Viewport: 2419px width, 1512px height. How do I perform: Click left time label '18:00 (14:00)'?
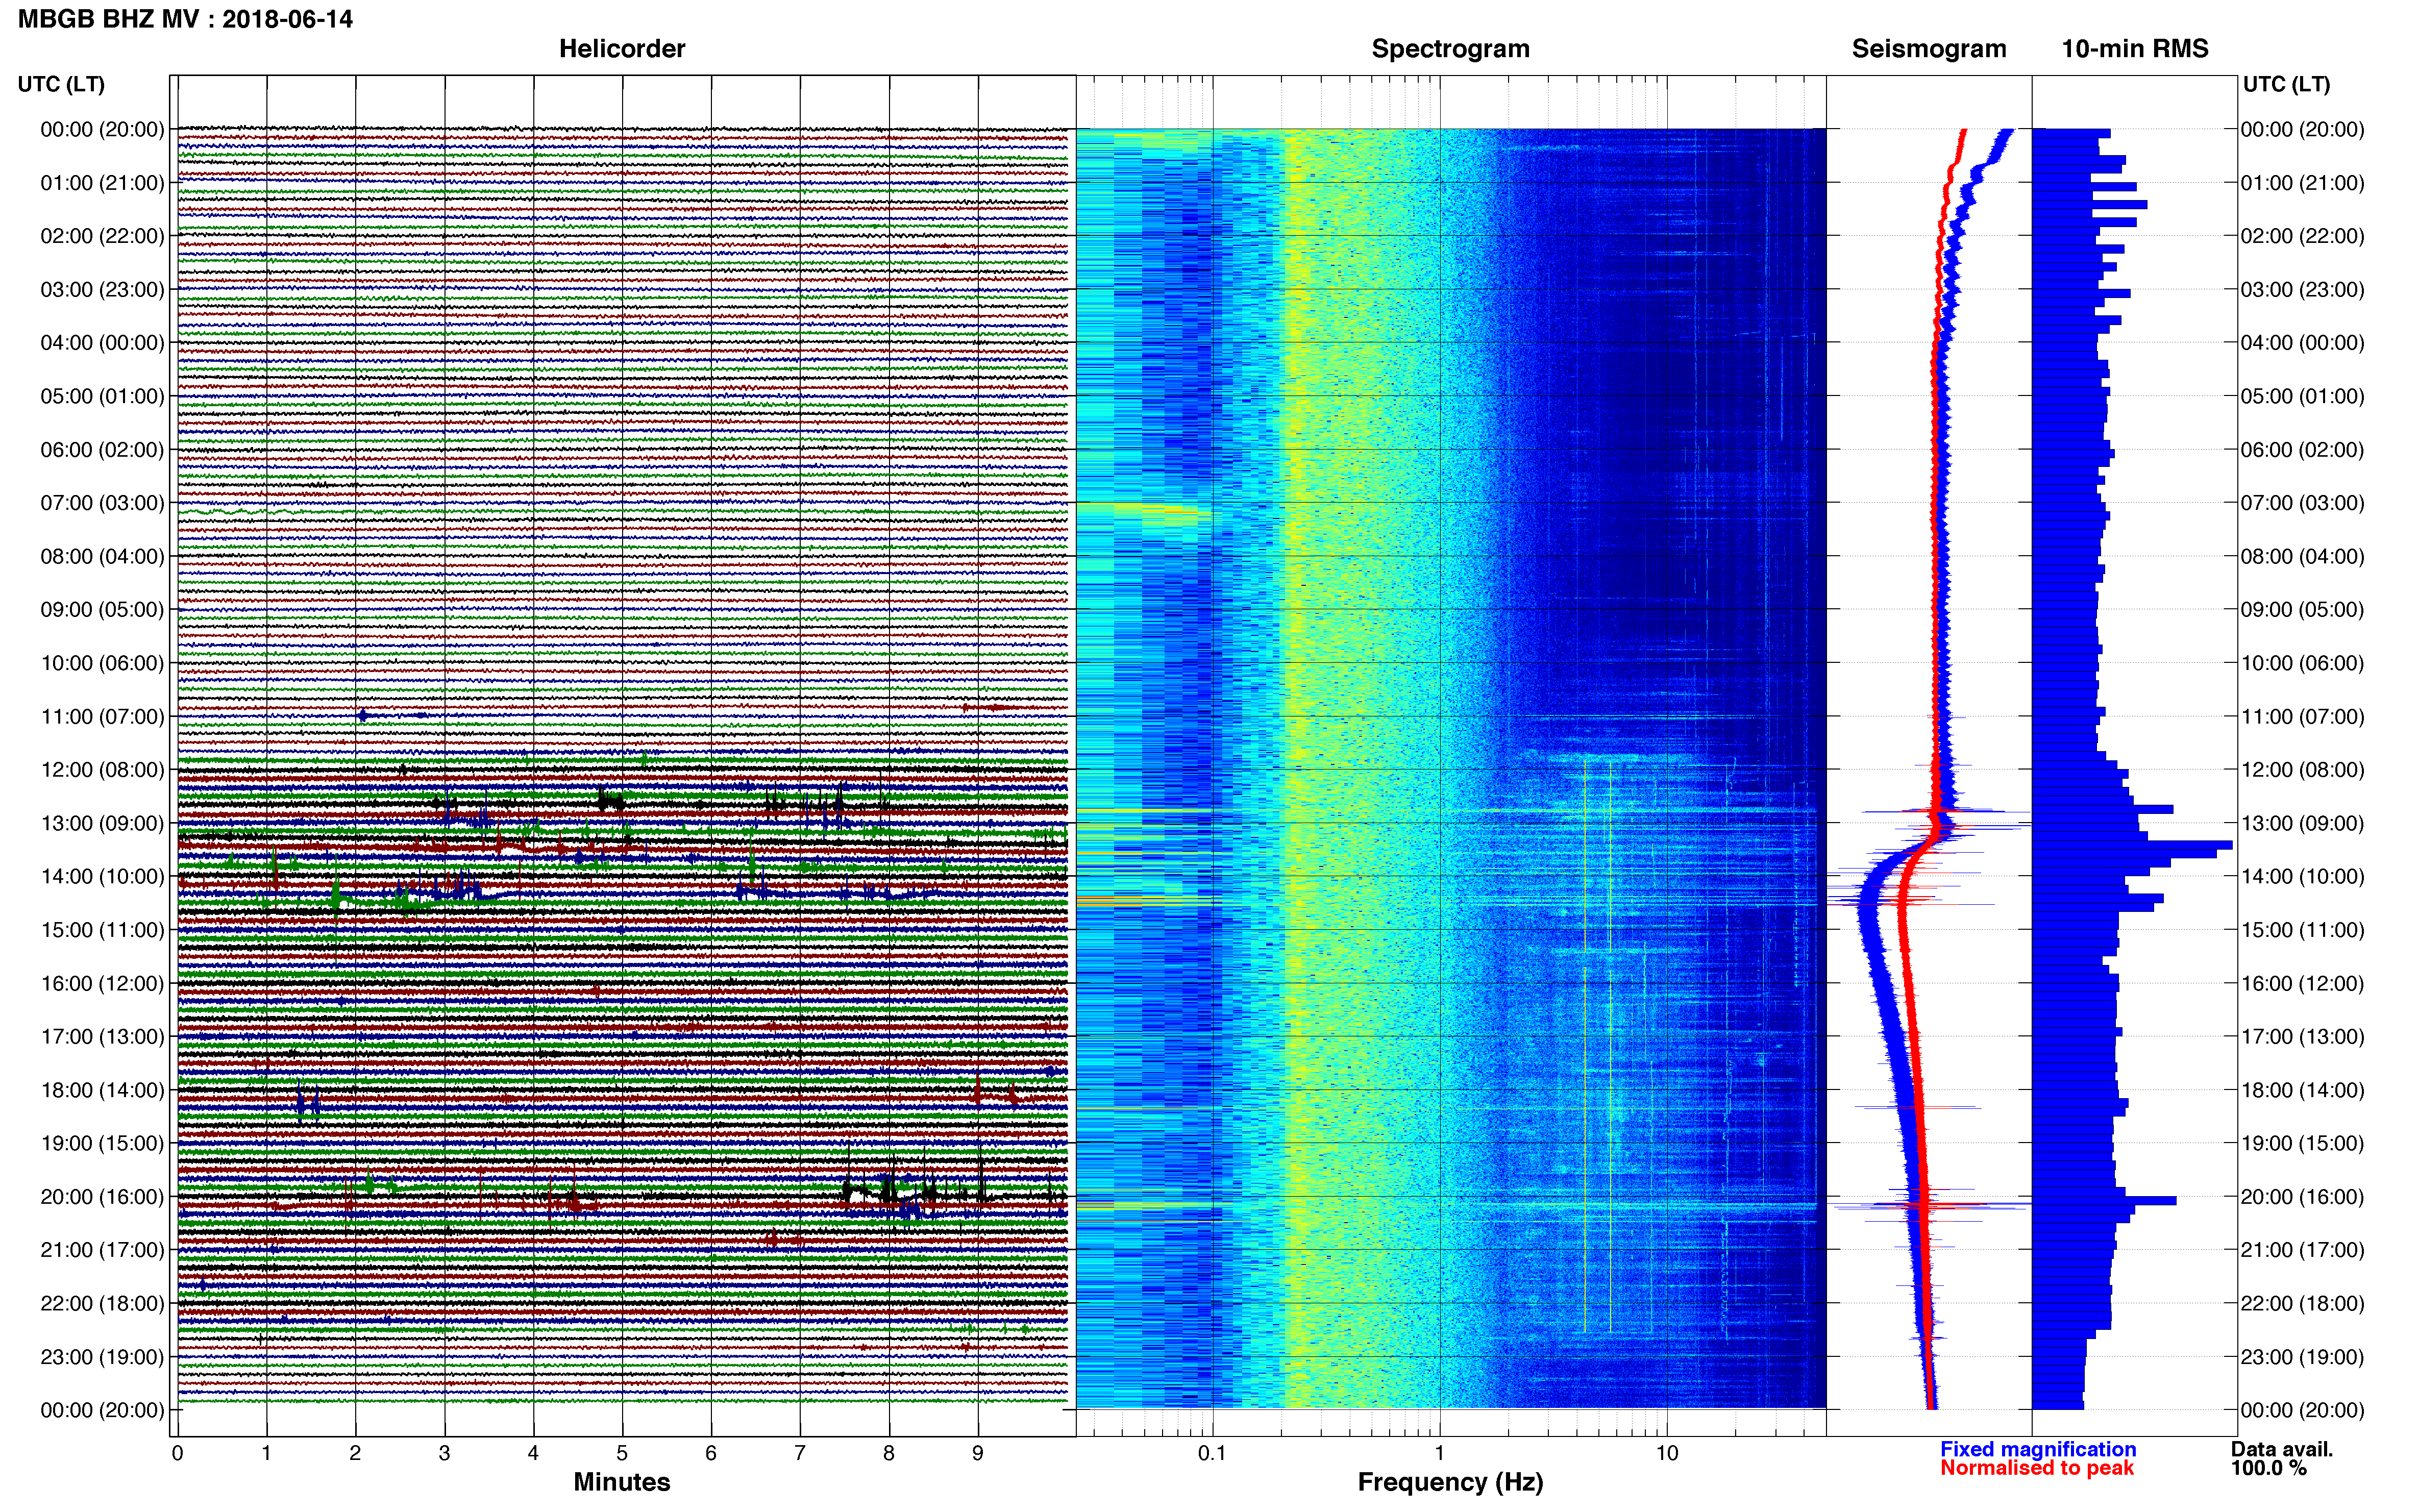click(102, 1090)
